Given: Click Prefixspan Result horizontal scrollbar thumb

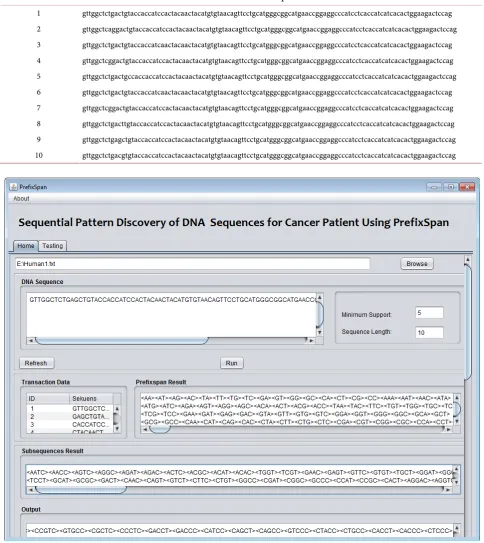Looking at the screenshot, I should (160, 429).
